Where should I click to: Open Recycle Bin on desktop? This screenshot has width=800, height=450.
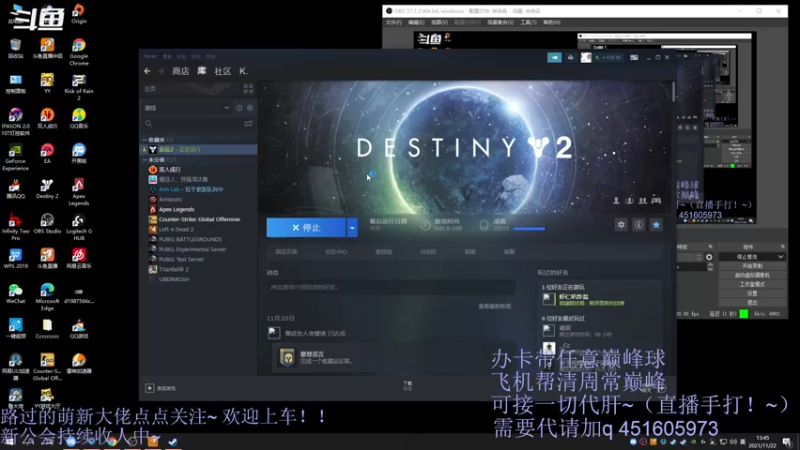coord(15,48)
